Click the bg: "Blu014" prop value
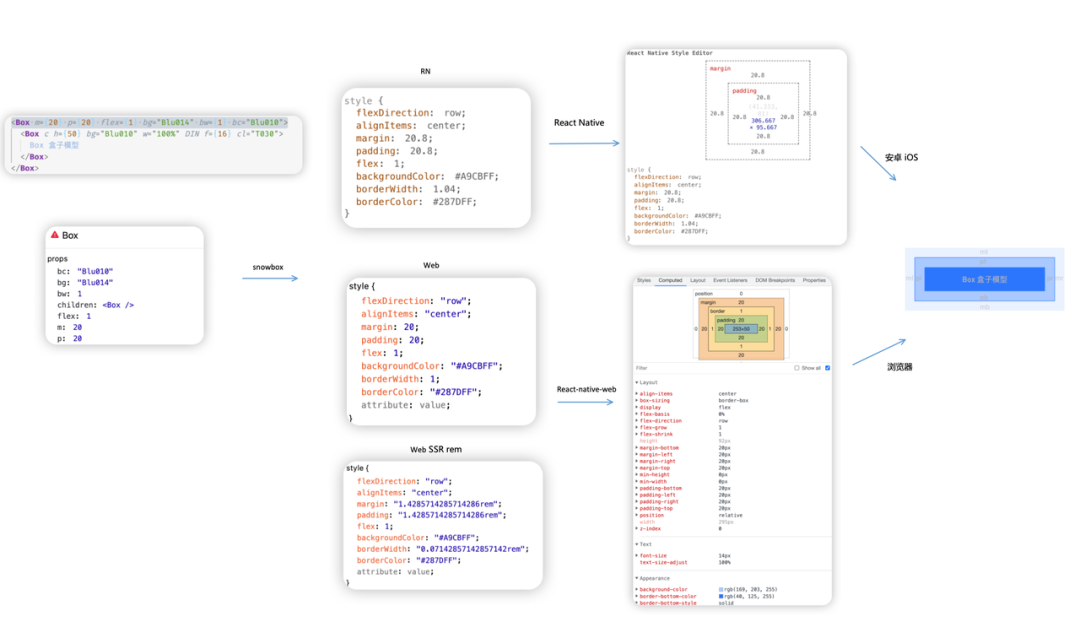The height and width of the screenshot is (622, 1080). (95, 282)
